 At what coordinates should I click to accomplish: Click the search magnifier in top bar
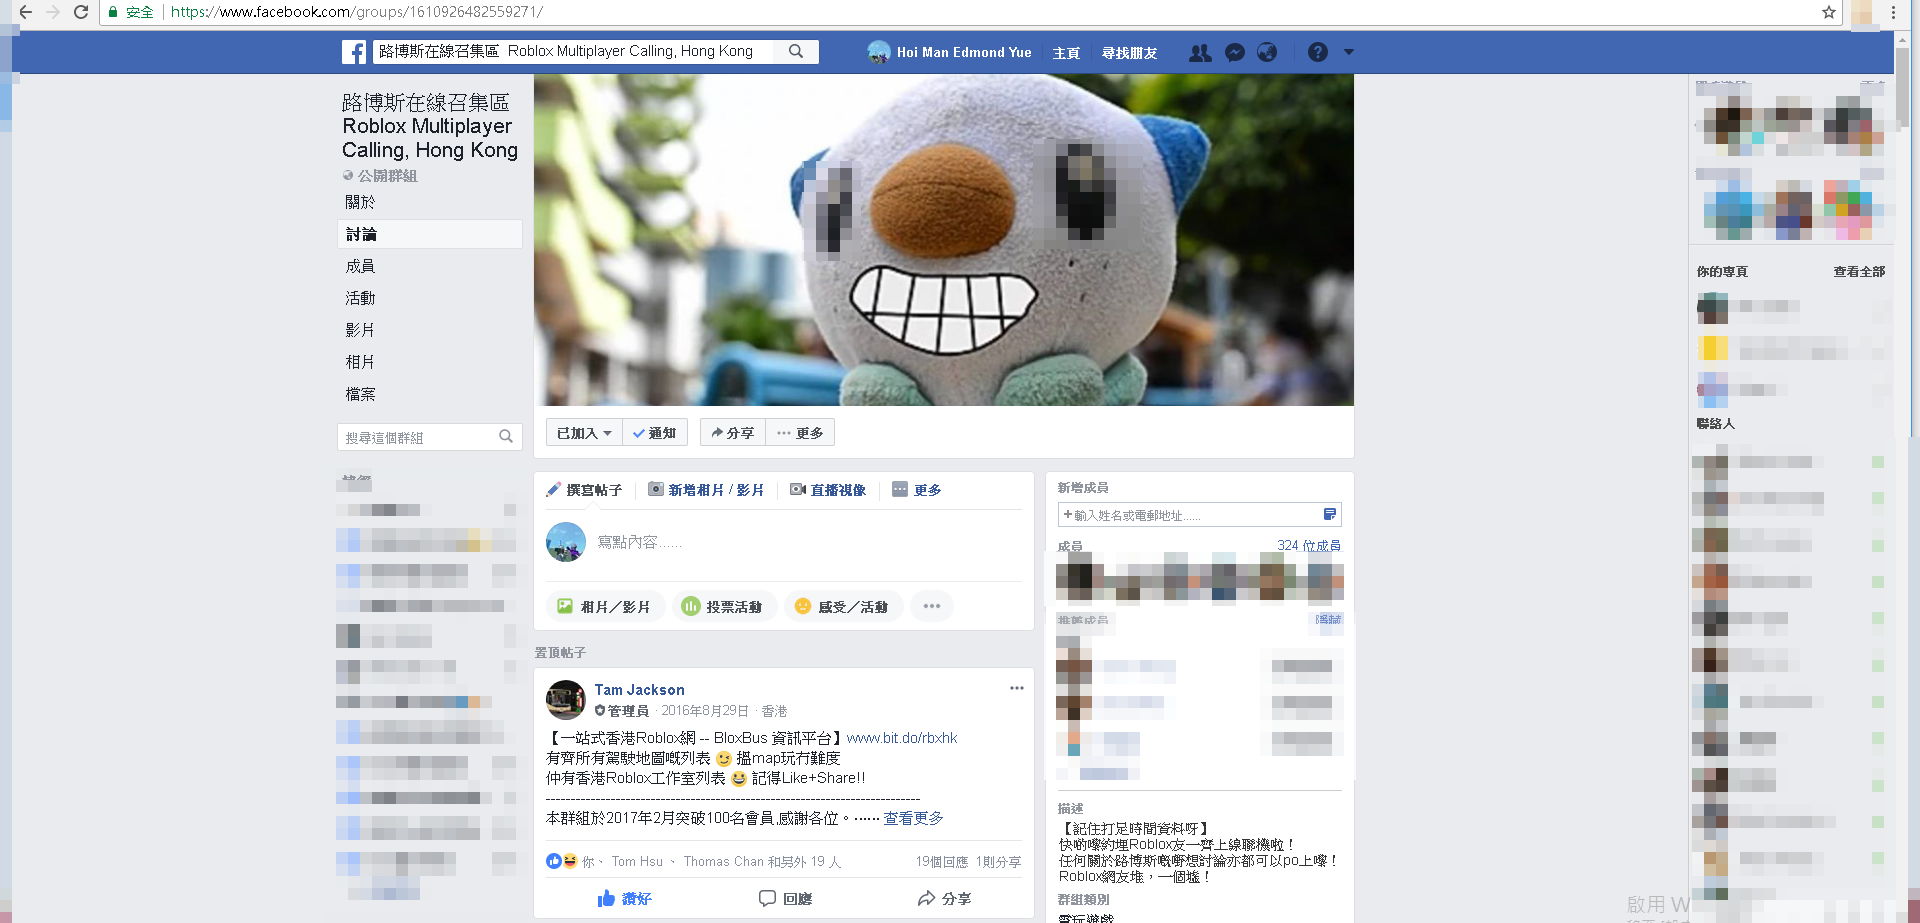796,51
